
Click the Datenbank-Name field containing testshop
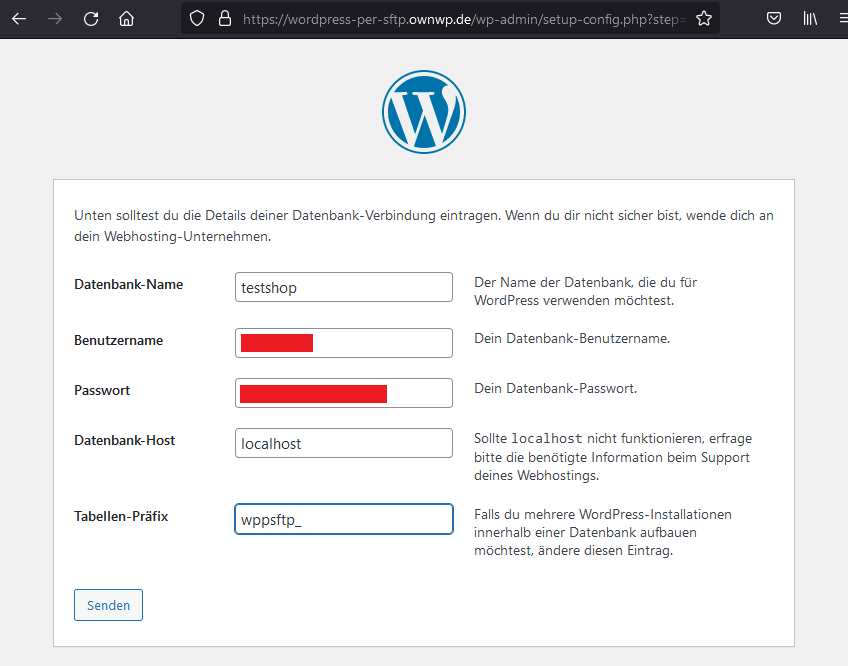point(344,287)
